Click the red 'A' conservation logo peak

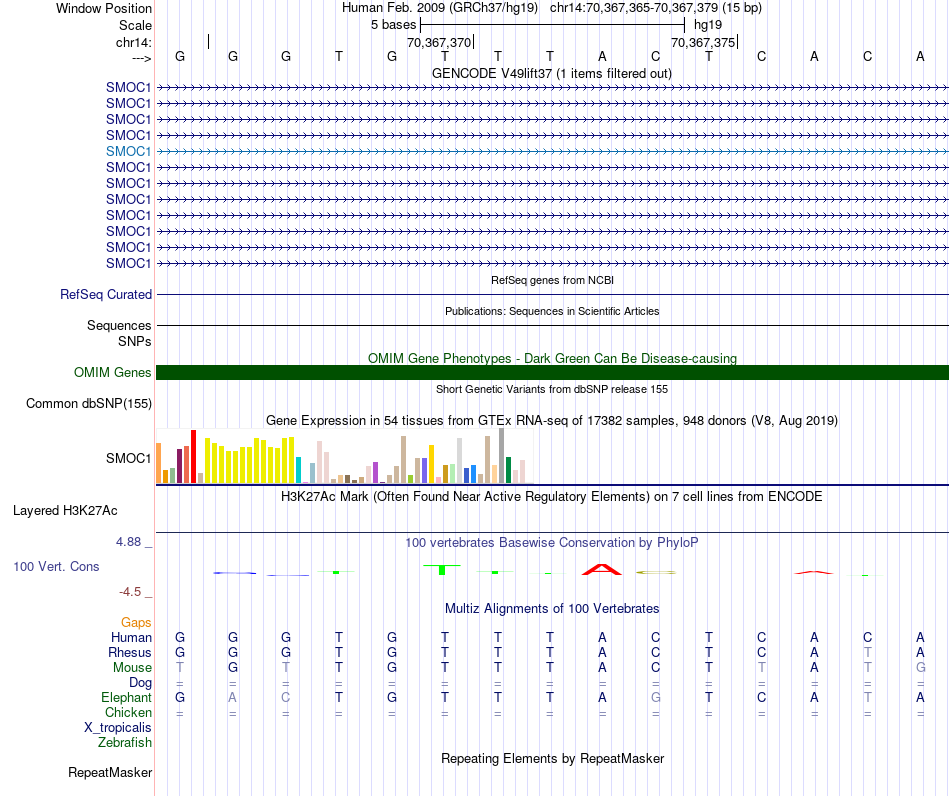(602, 569)
